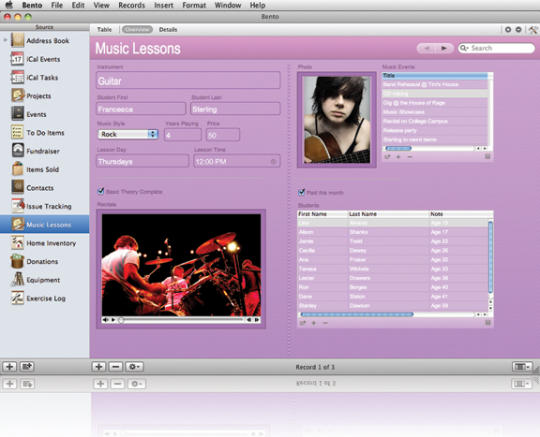The image size is (540, 437).
Task: Open the Format menu
Action: tap(194, 5)
